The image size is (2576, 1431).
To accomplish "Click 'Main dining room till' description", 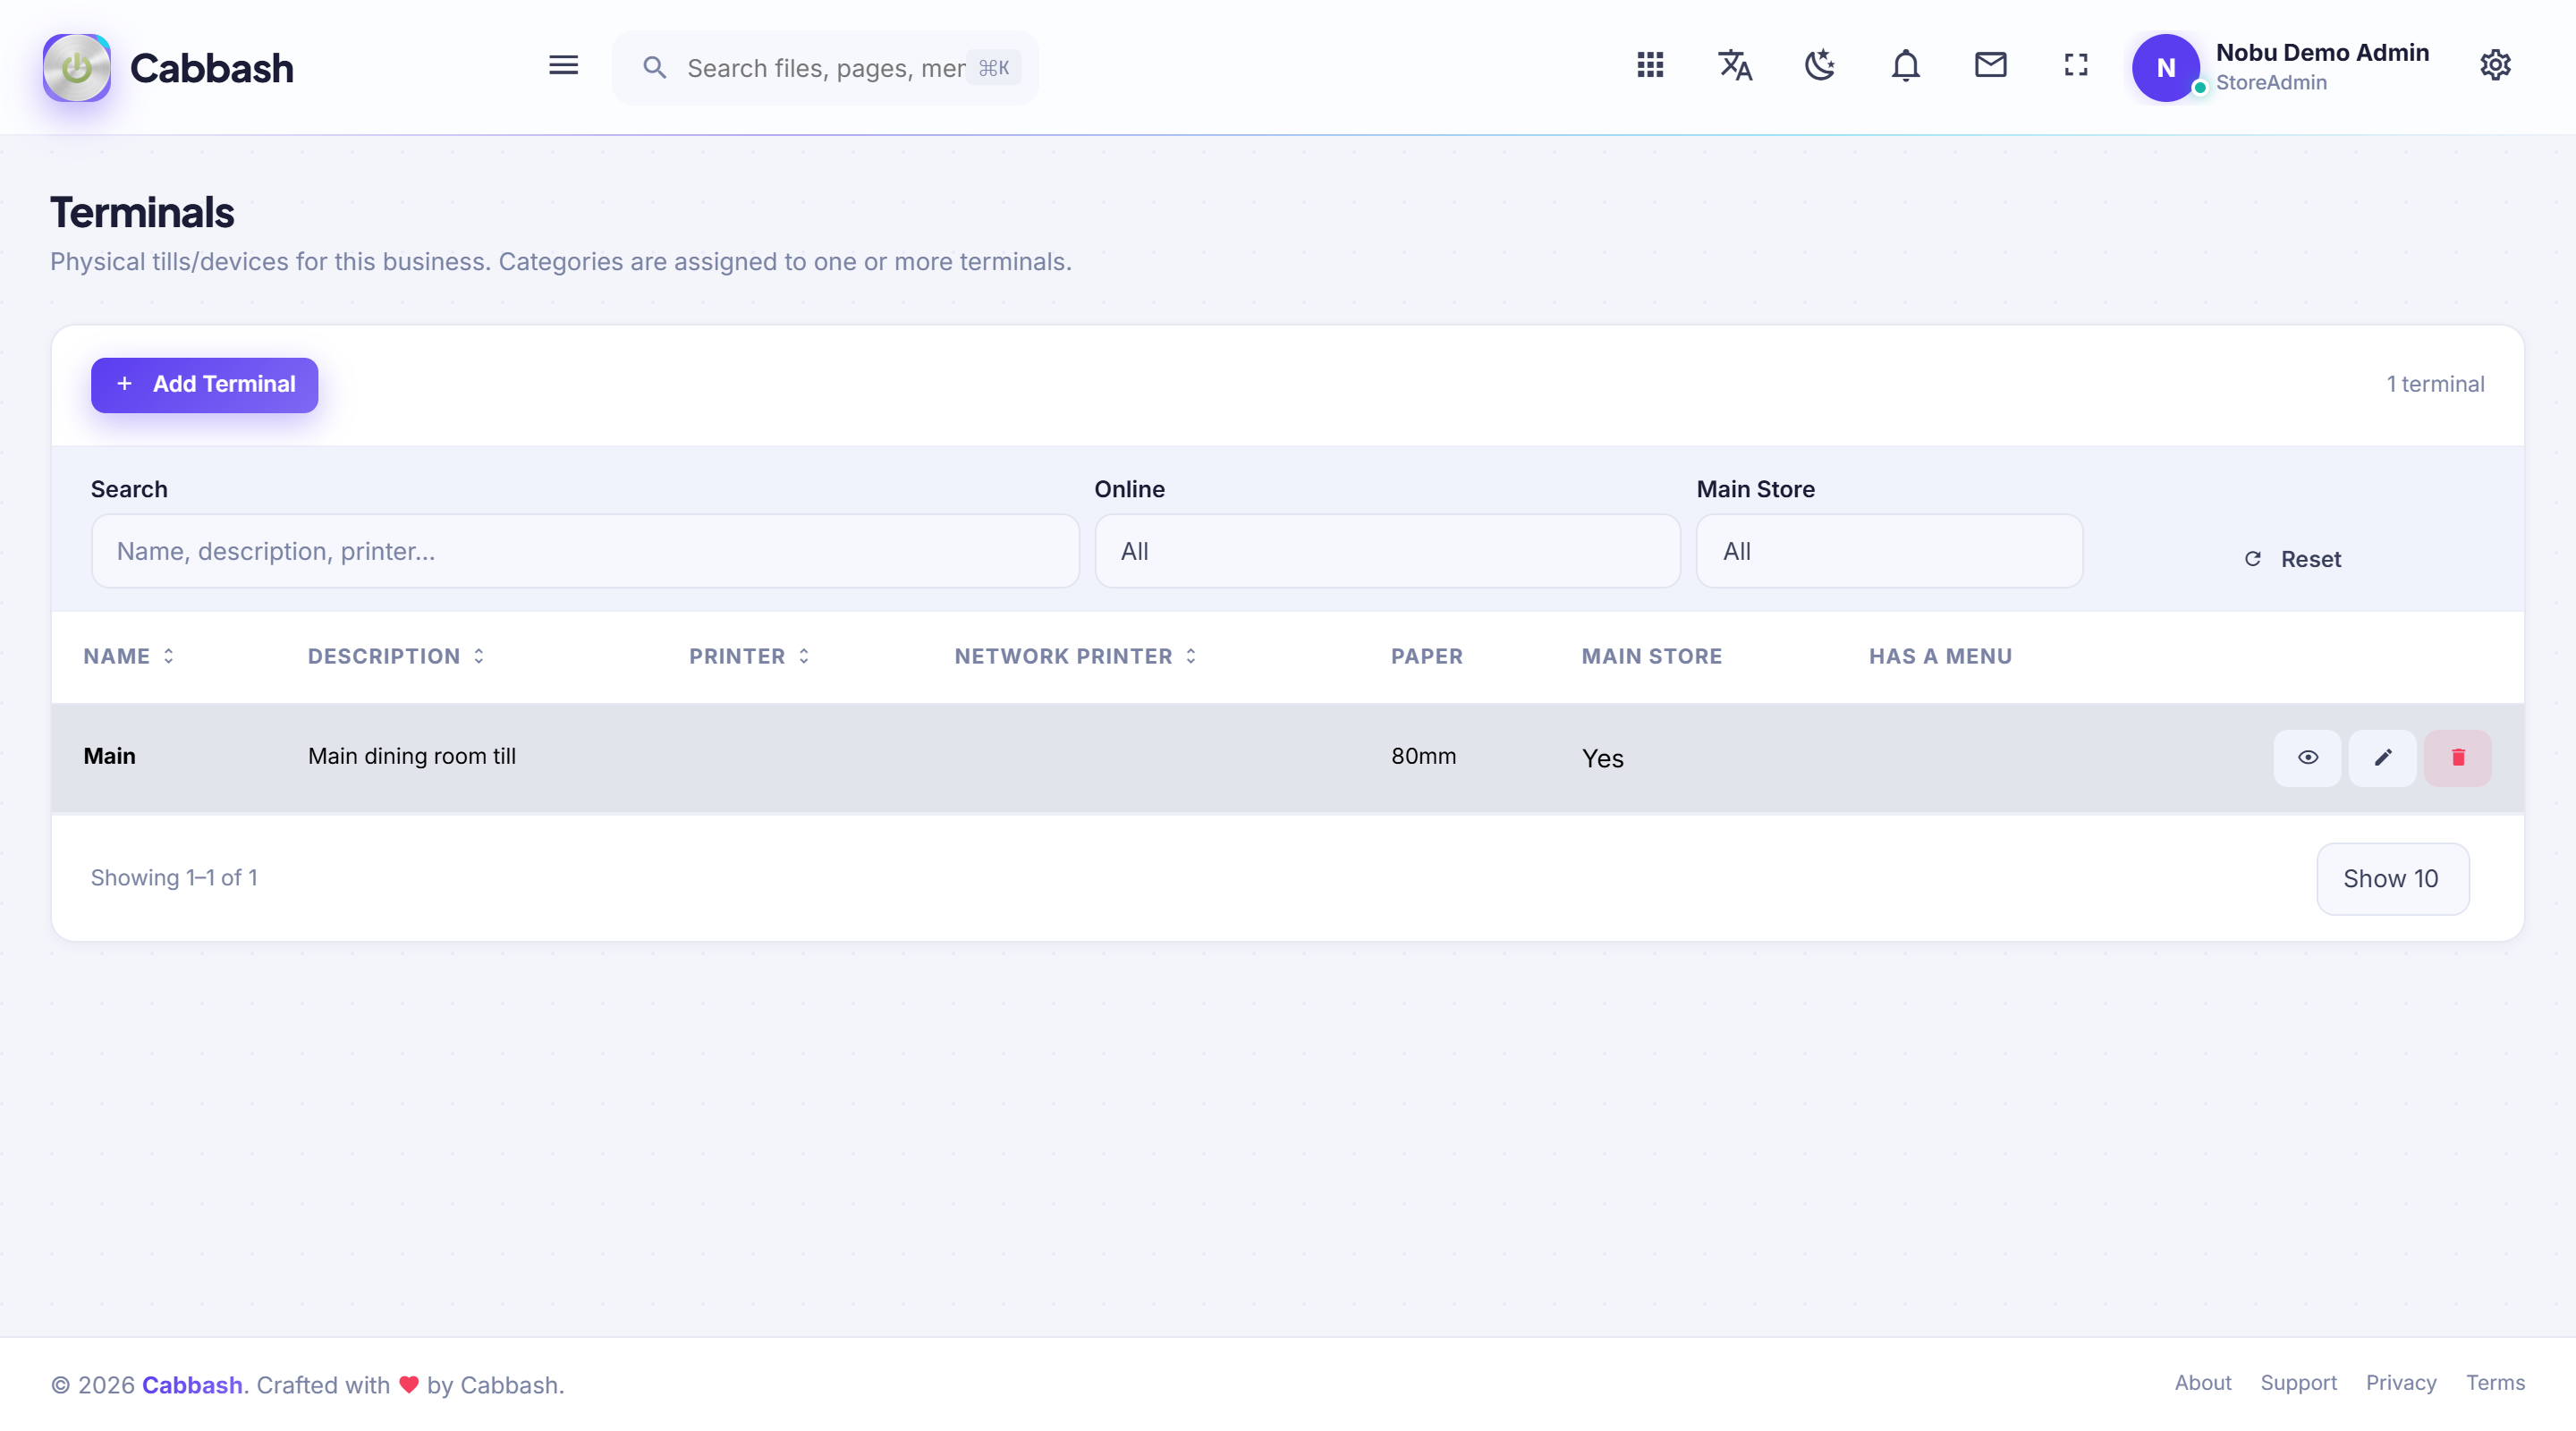I will pyautogui.click(x=411, y=756).
